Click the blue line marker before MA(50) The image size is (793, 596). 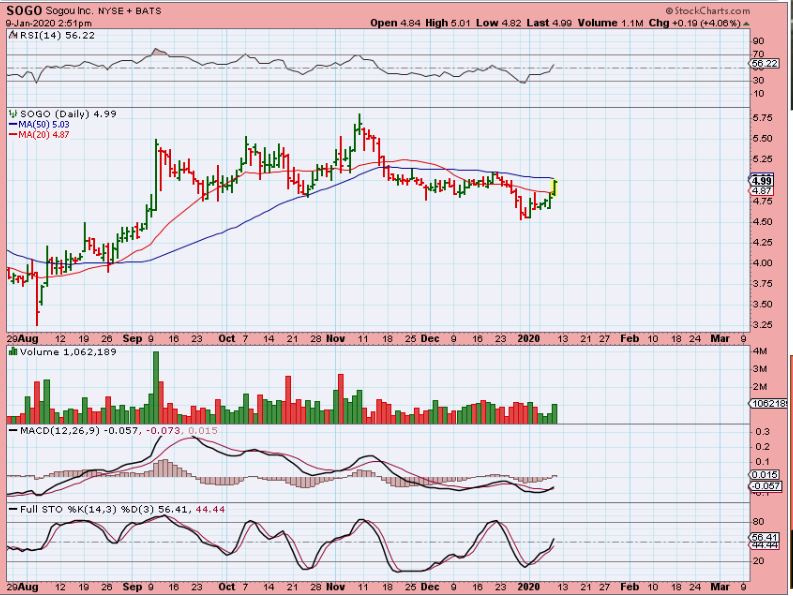(x=13, y=124)
